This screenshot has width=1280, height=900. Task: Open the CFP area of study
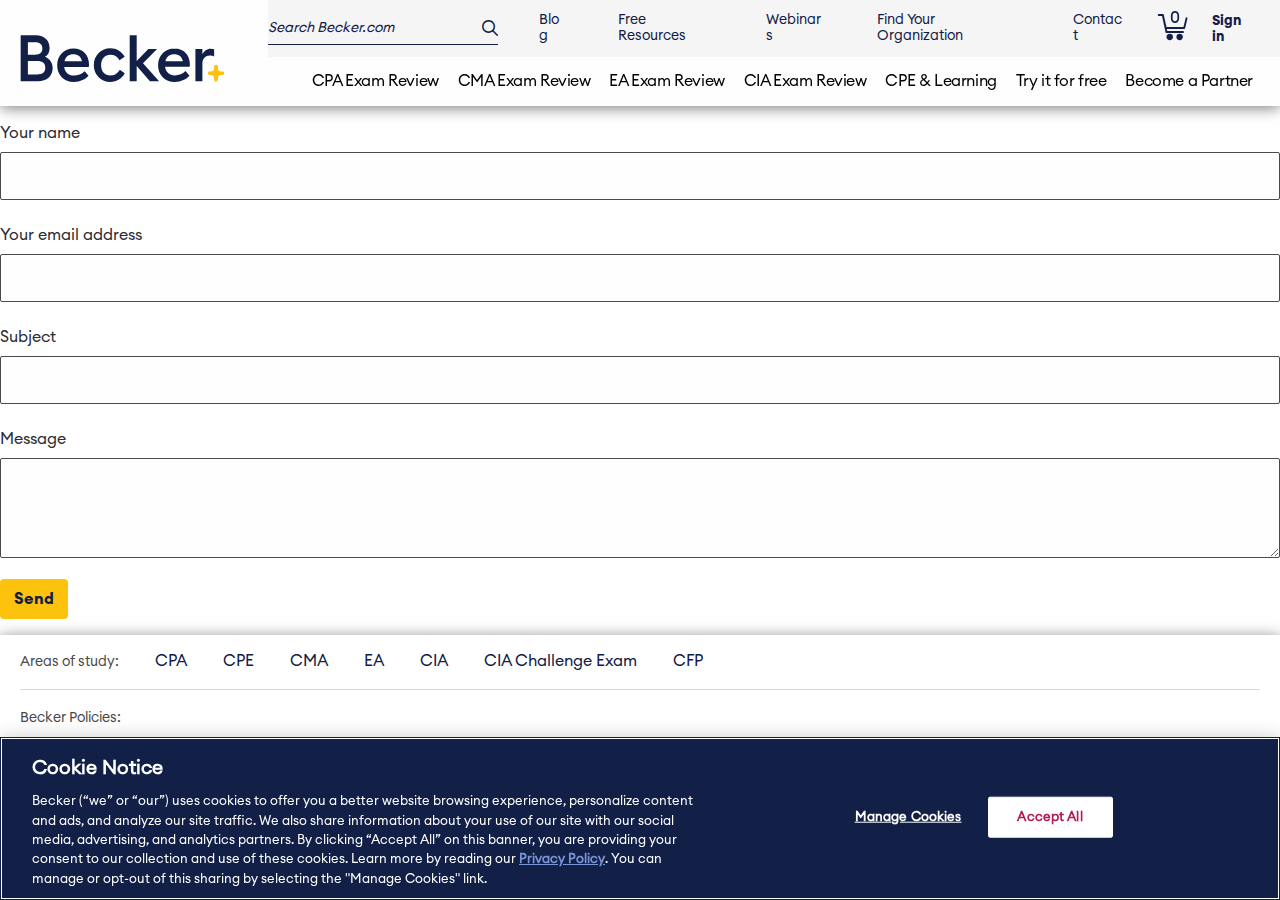(688, 661)
